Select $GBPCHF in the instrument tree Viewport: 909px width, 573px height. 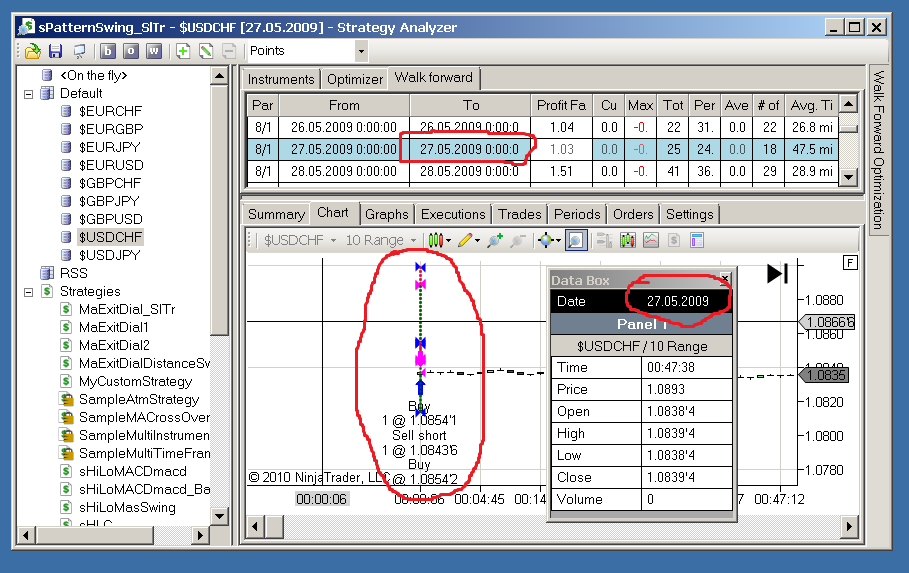click(110, 183)
